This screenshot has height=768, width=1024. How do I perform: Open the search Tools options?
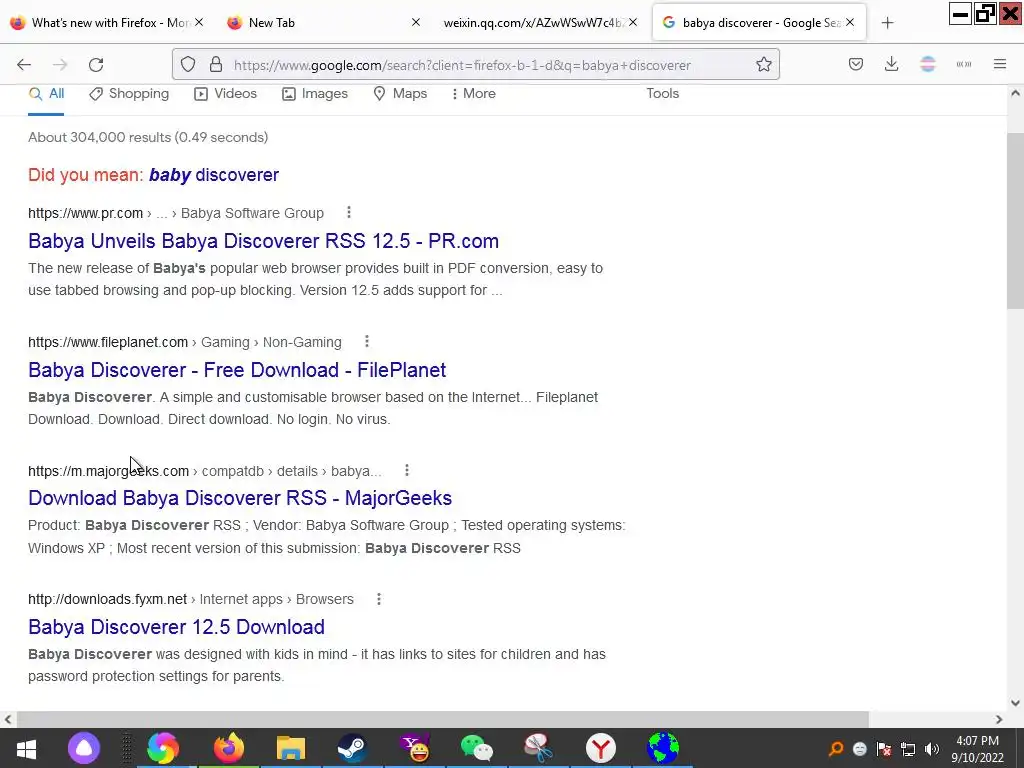click(662, 94)
